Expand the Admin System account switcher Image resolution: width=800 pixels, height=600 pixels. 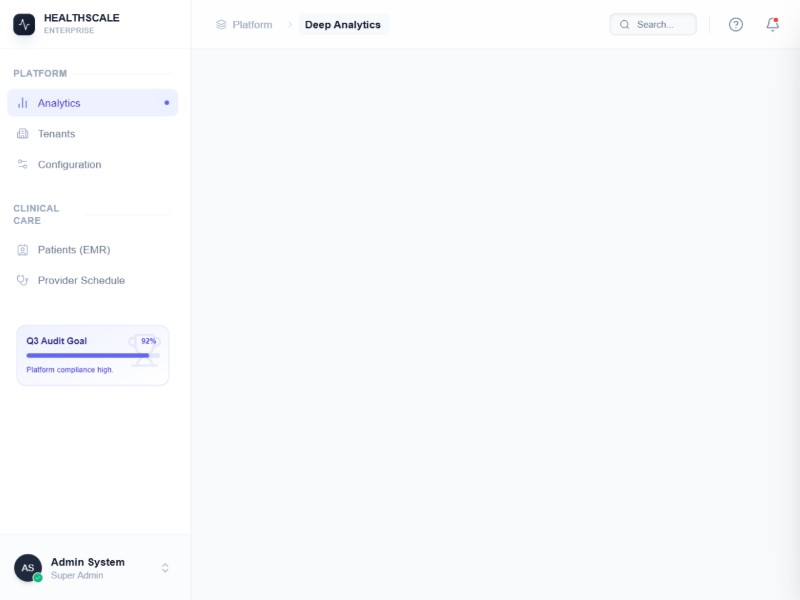[x=165, y=568]
